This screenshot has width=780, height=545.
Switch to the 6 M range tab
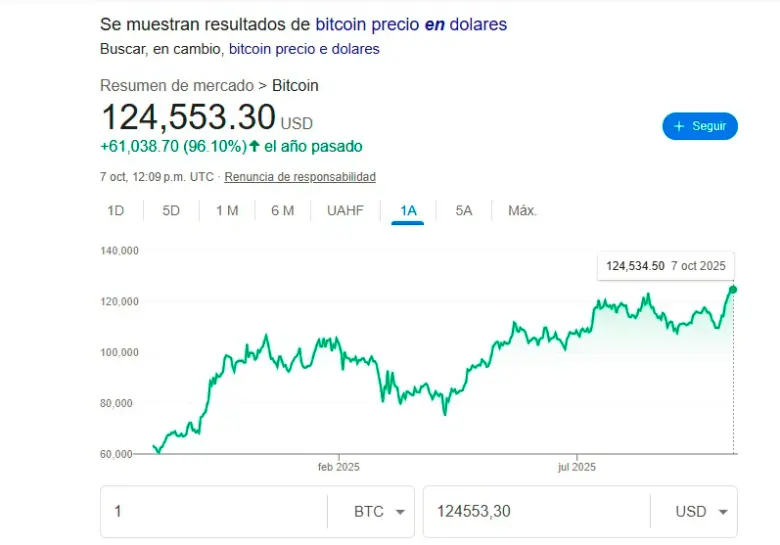[x=282, y=211]
